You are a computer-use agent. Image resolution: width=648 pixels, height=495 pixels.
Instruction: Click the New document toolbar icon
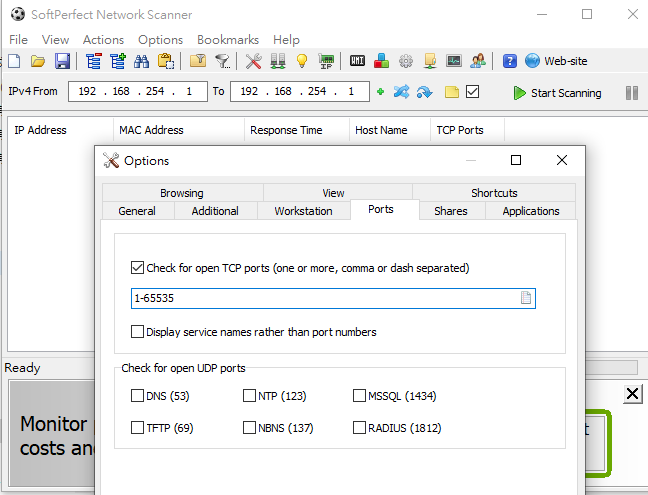point(14,61)
